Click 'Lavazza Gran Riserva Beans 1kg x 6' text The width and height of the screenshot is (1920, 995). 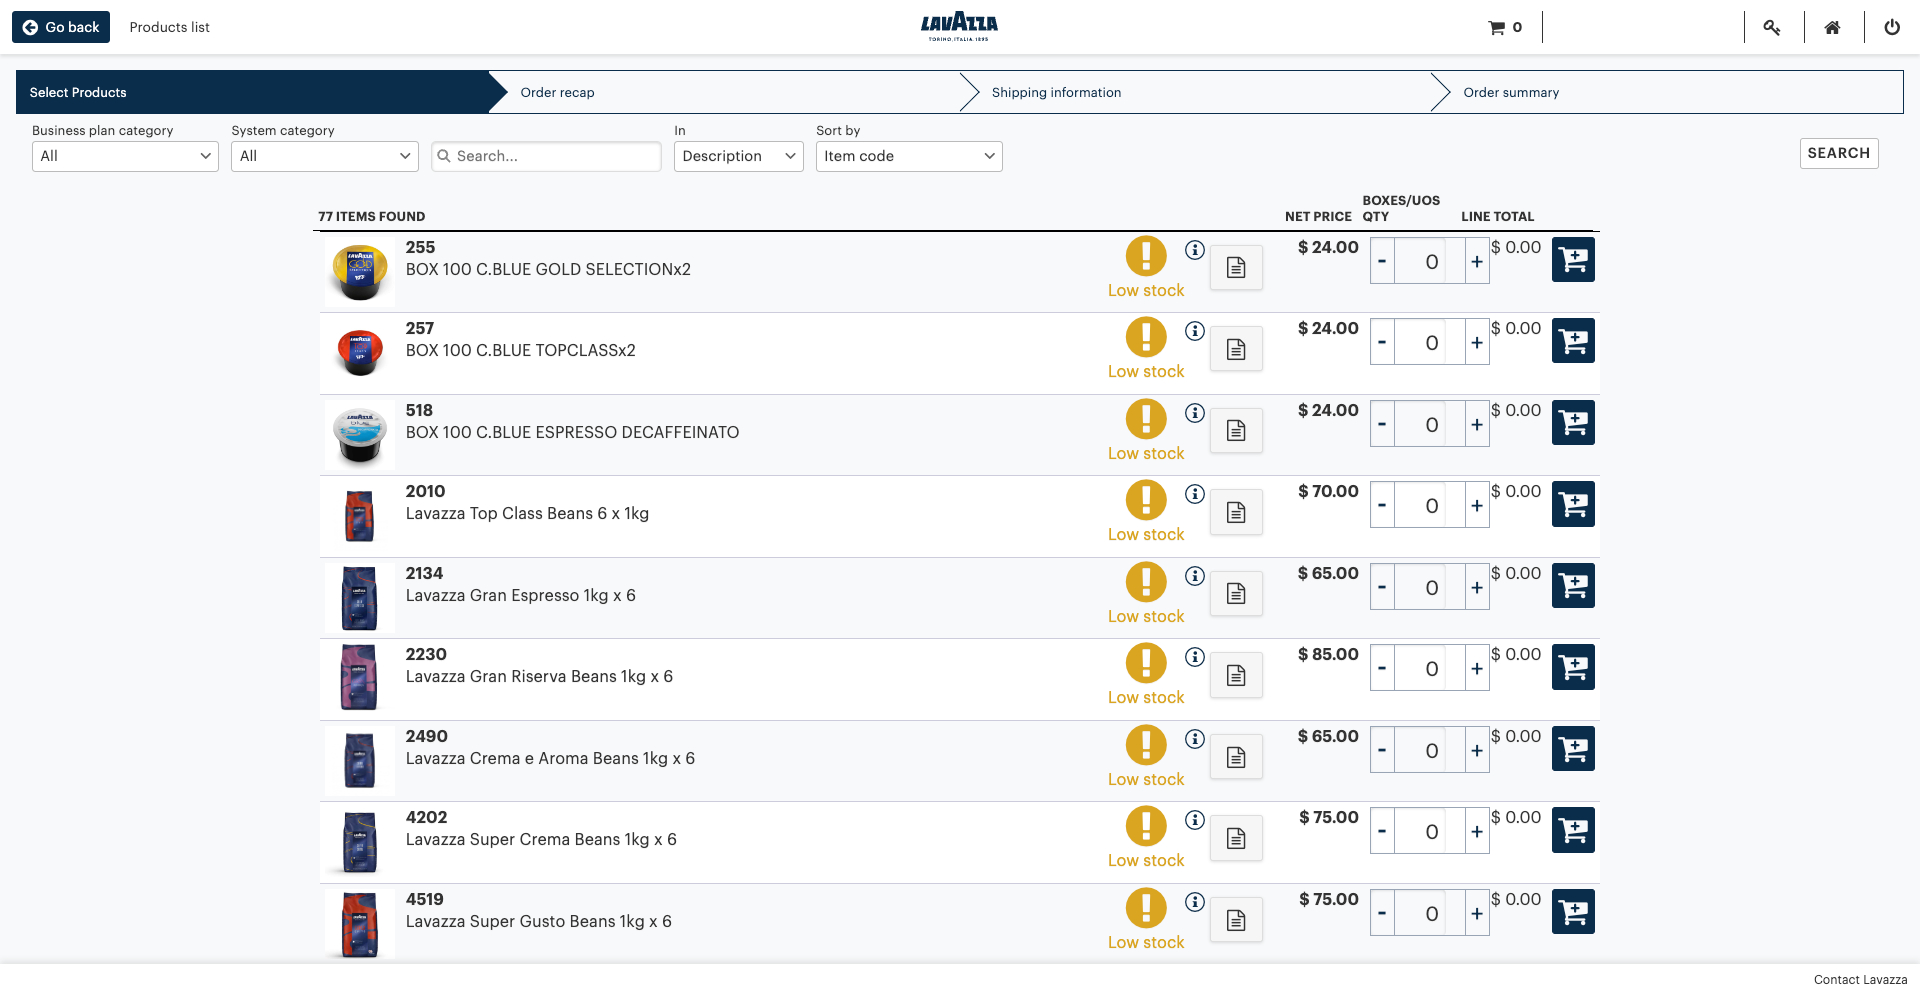tap(539, 677)
